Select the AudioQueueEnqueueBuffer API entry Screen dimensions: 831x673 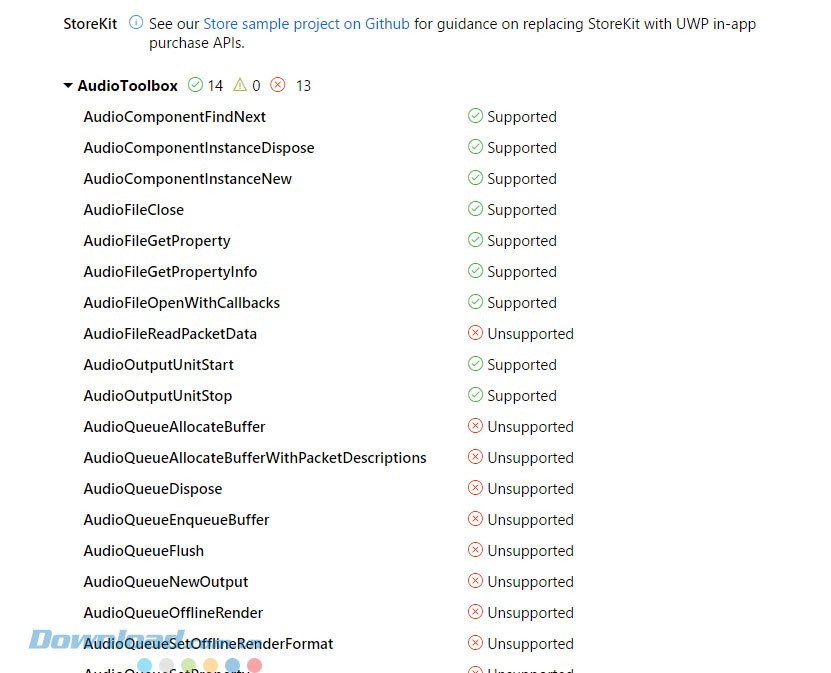(x=176, y=520)
